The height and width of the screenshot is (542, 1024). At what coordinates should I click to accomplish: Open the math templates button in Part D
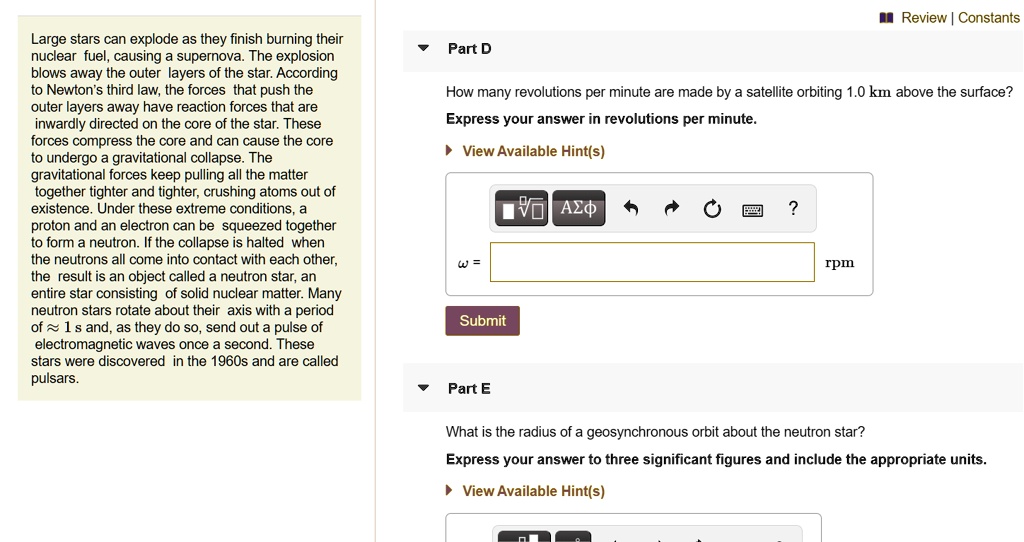point(521,208)
